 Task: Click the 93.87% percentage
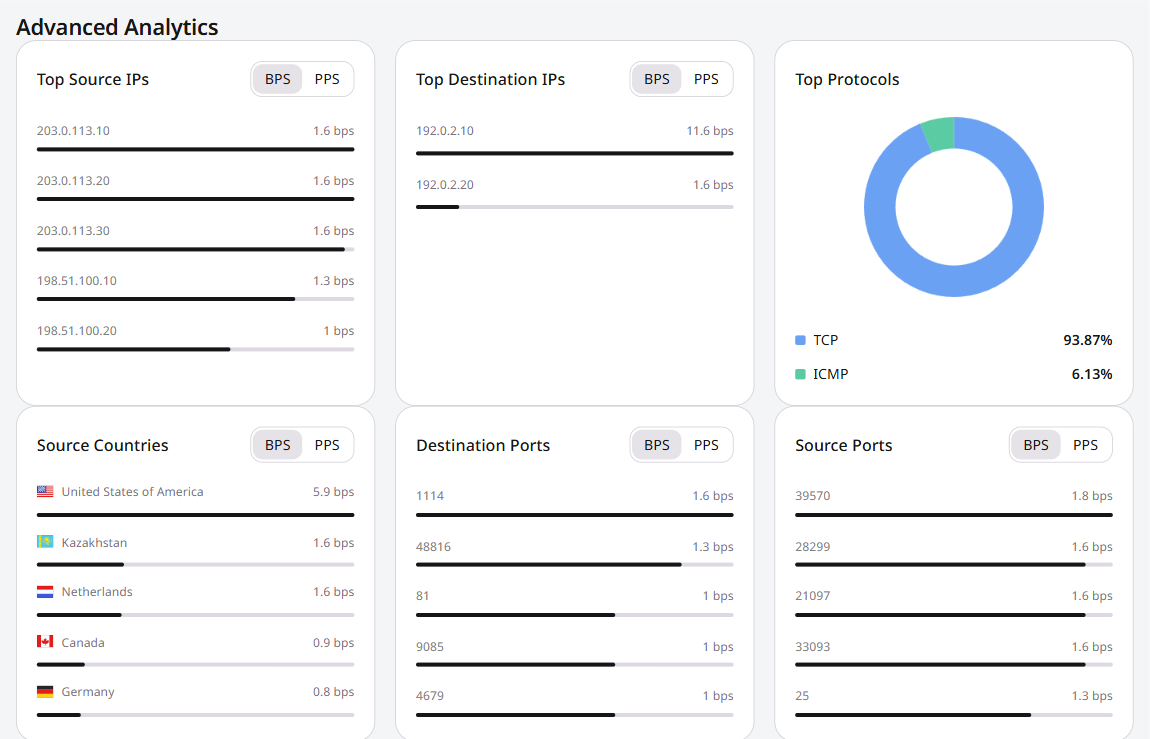point(1088,340)
